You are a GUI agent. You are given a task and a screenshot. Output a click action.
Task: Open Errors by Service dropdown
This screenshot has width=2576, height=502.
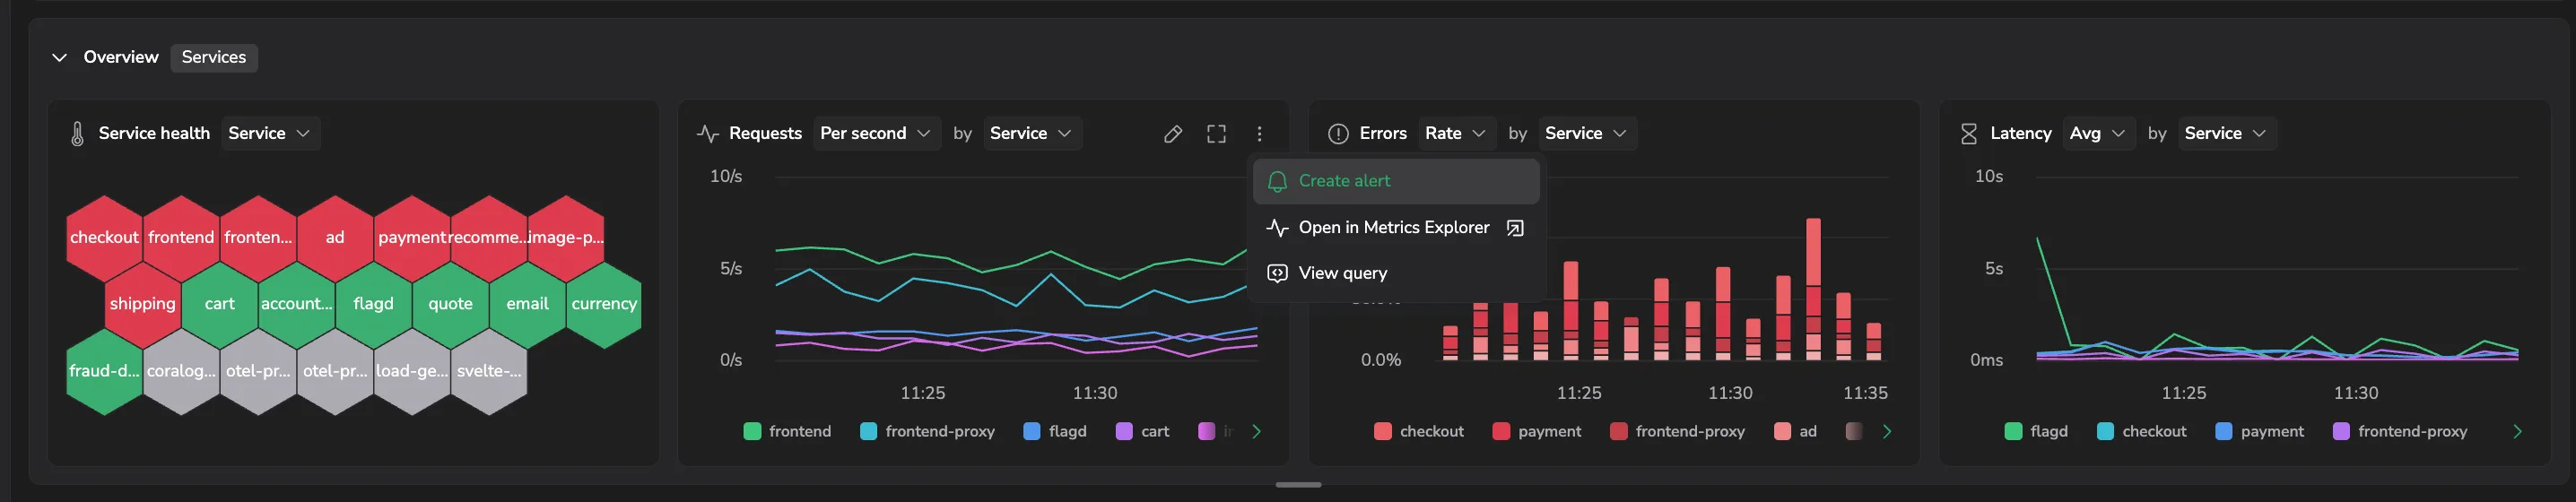click(1586, 134)
